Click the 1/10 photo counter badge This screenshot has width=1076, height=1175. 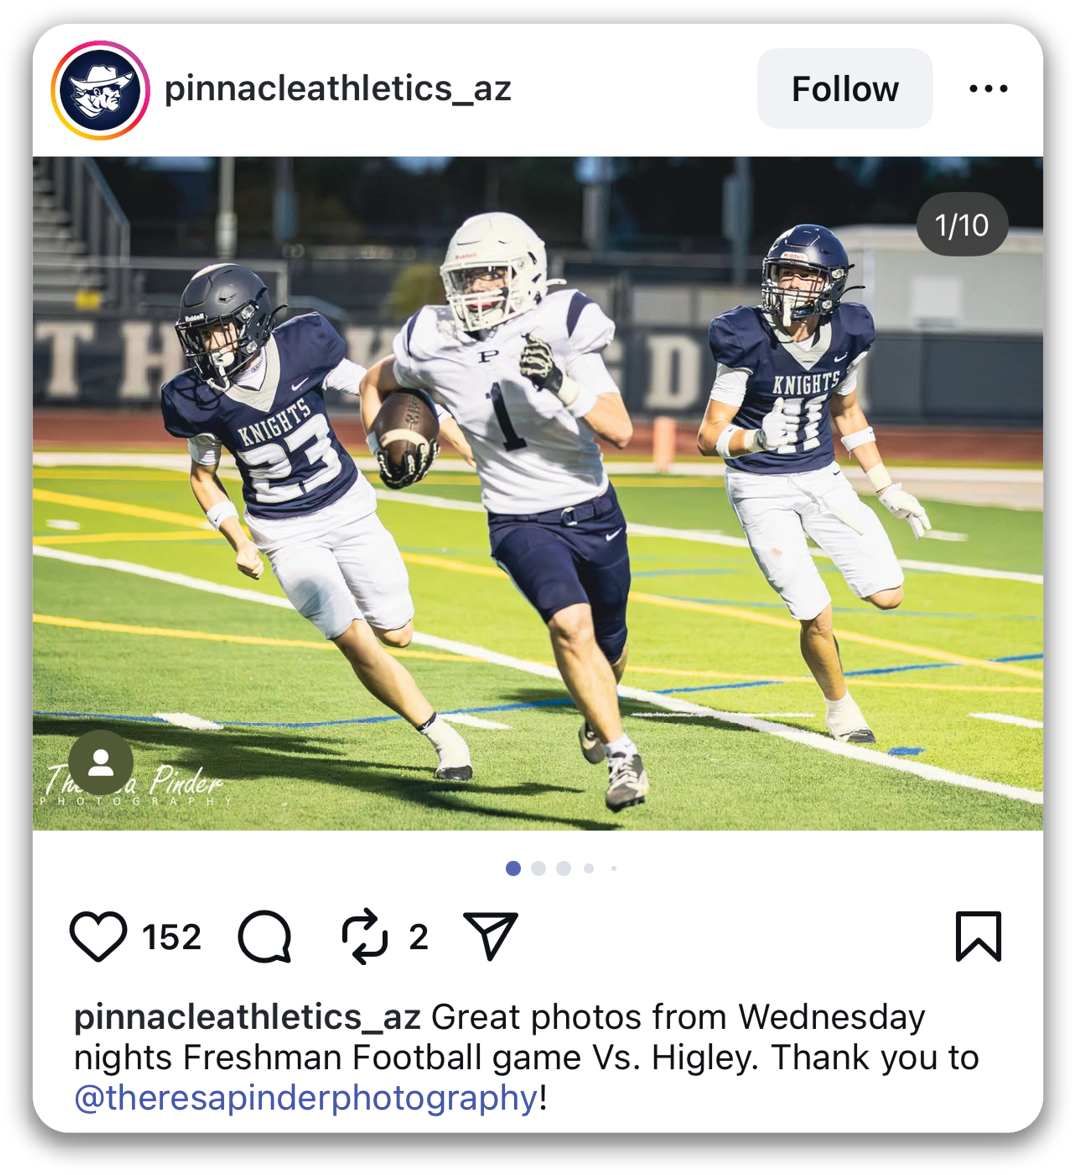click(x=961, y=225)
